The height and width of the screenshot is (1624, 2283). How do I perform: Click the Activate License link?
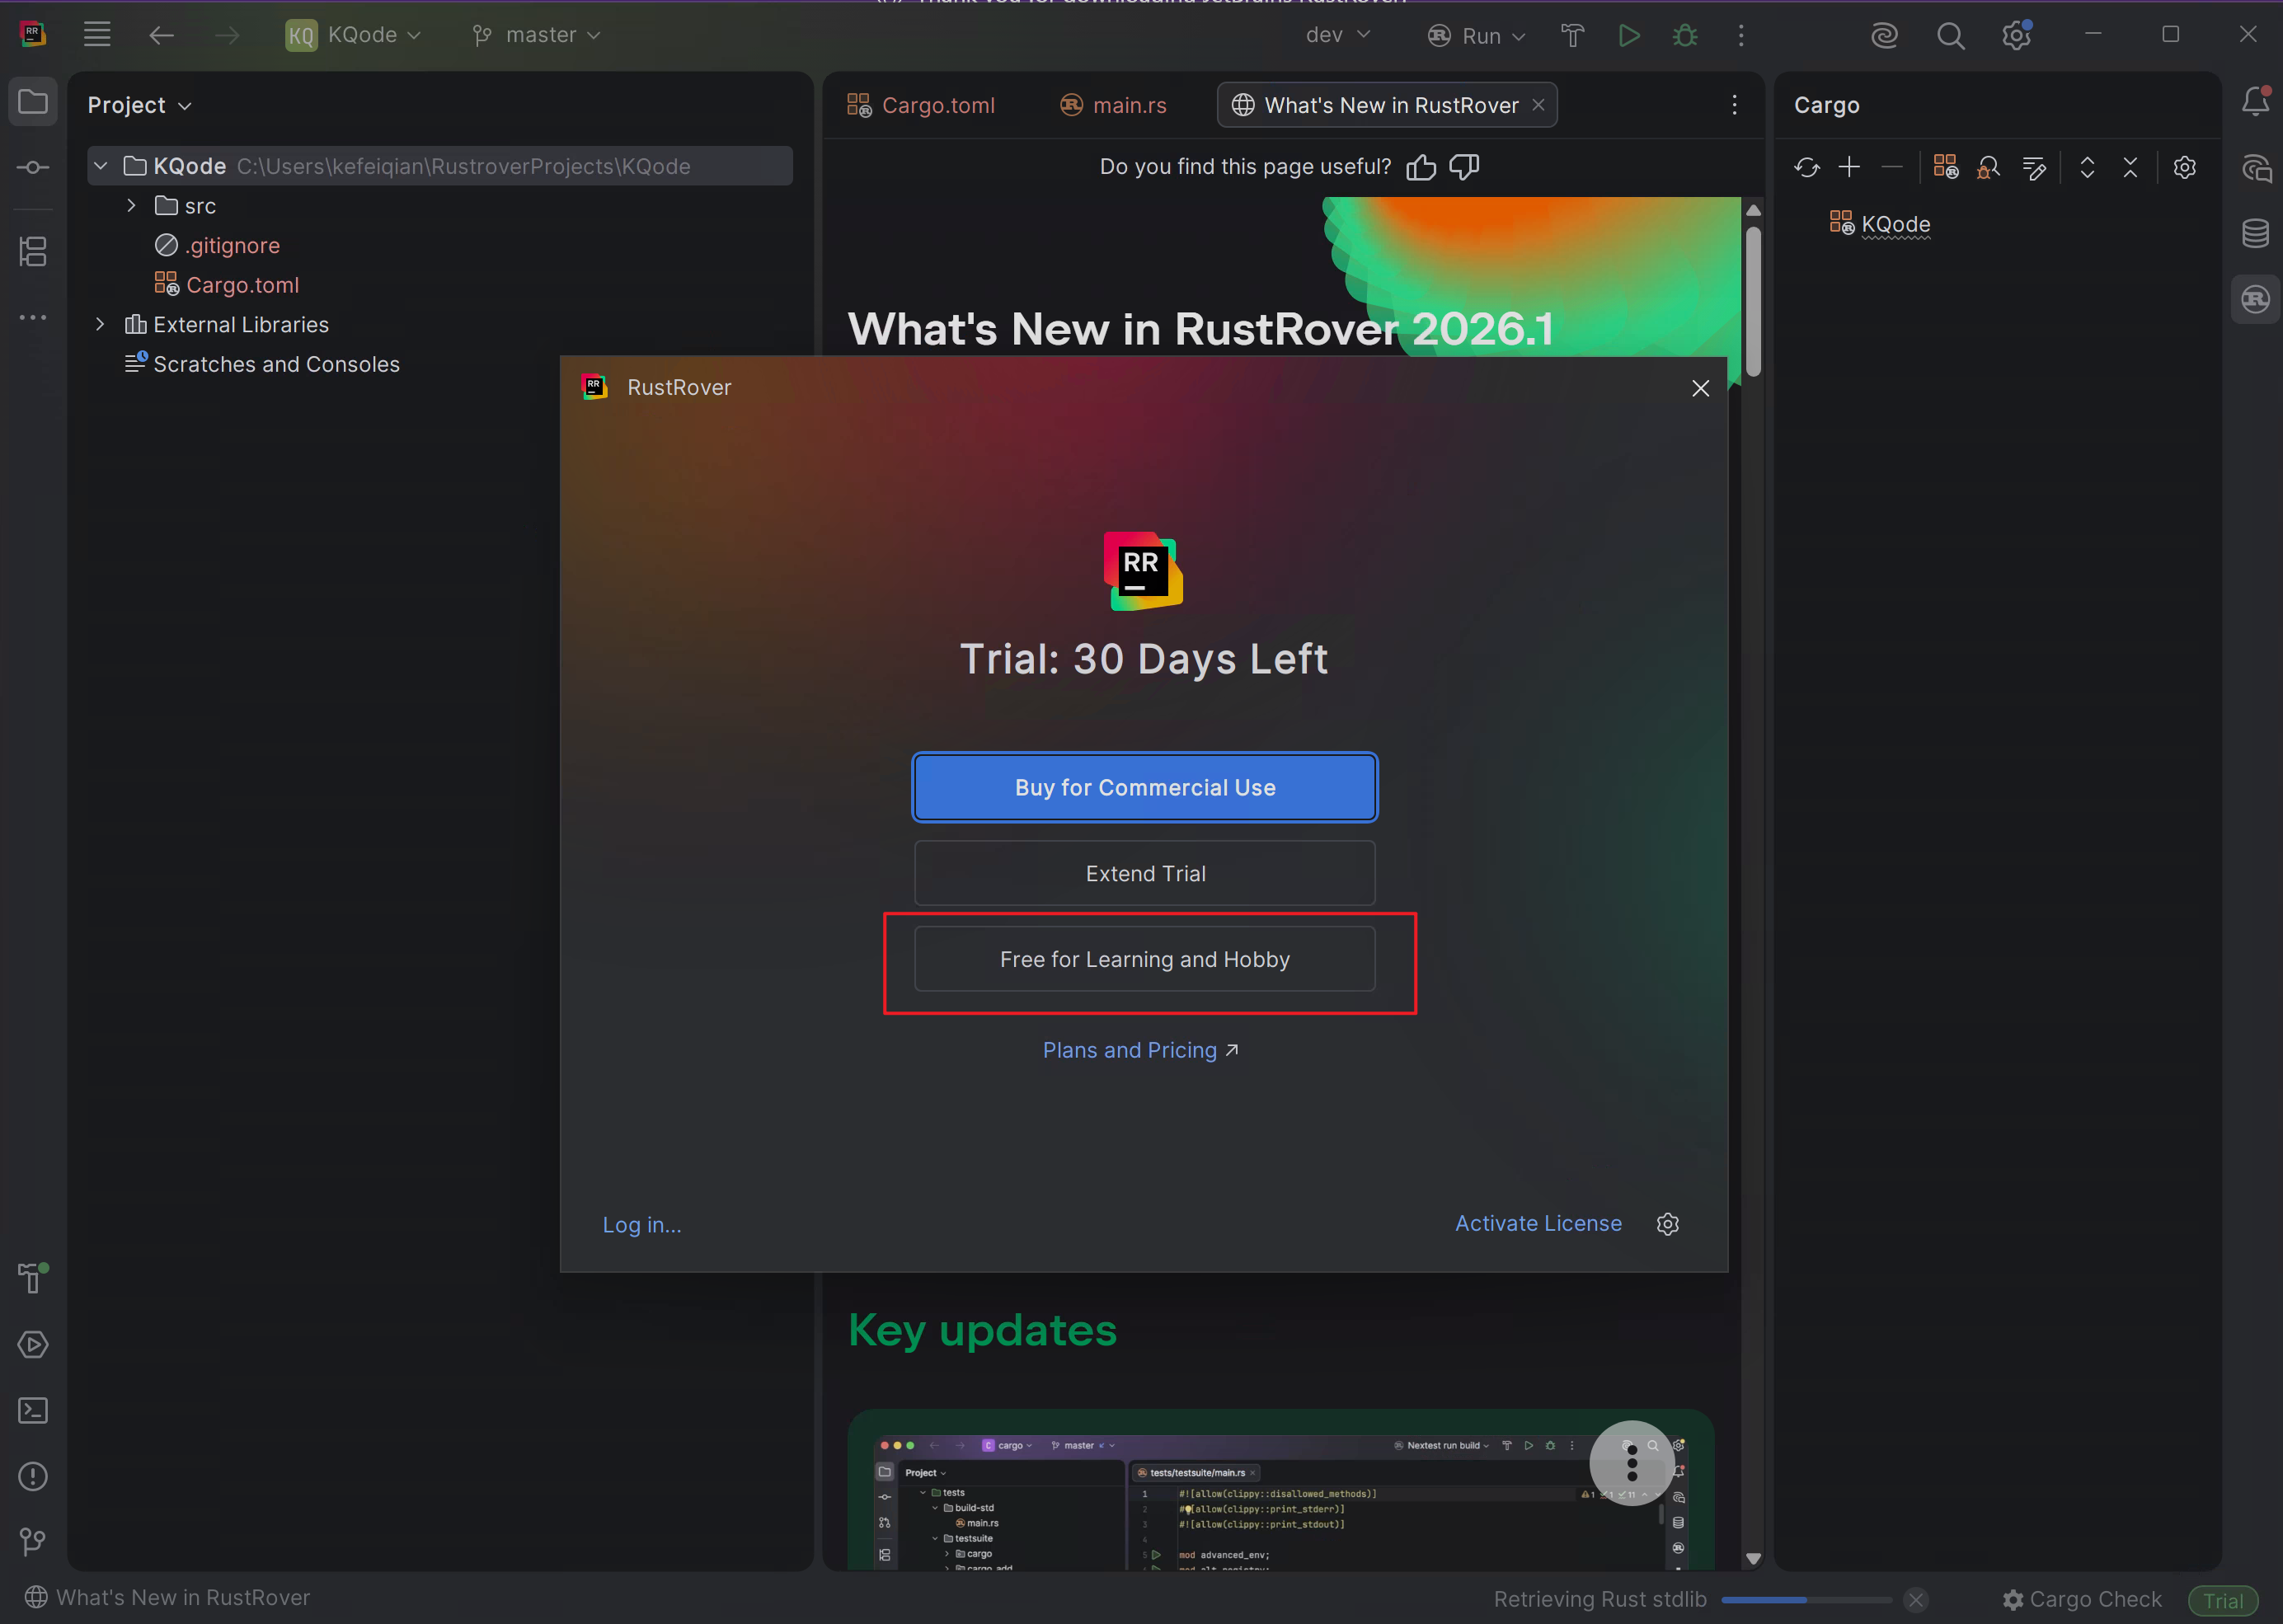tap(1538, 1223)
